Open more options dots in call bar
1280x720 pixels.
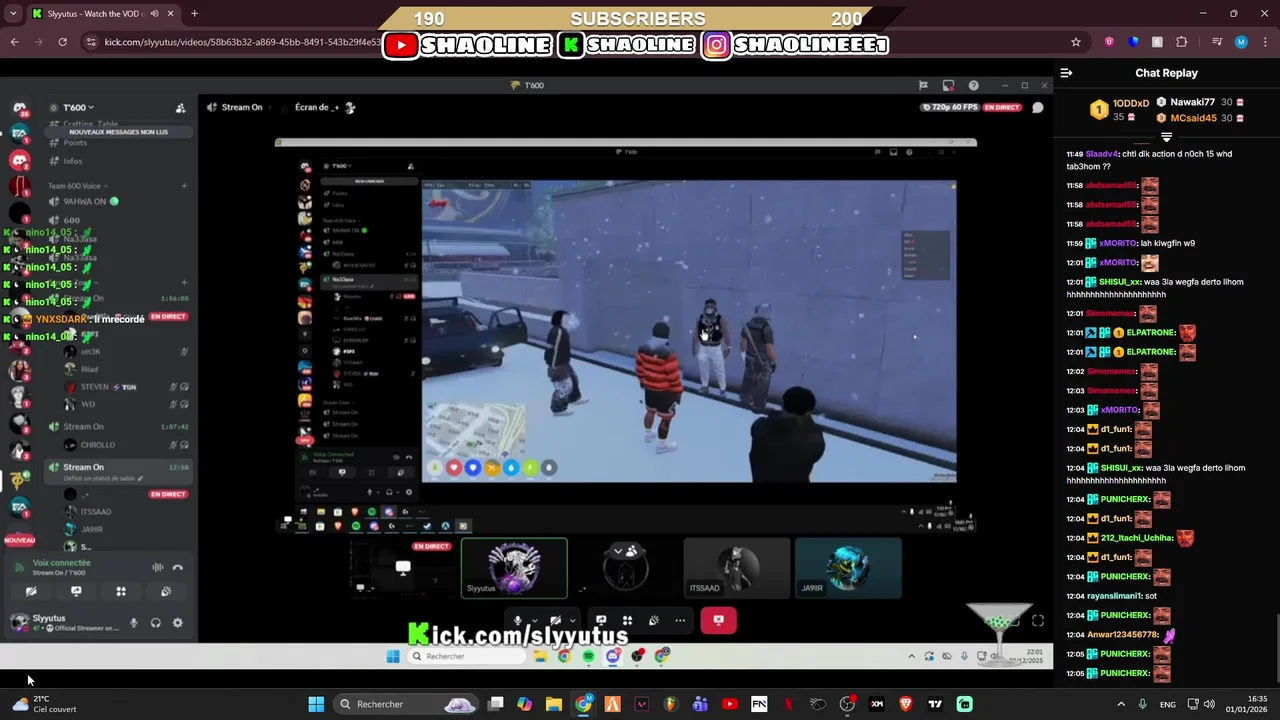(680, 620)
